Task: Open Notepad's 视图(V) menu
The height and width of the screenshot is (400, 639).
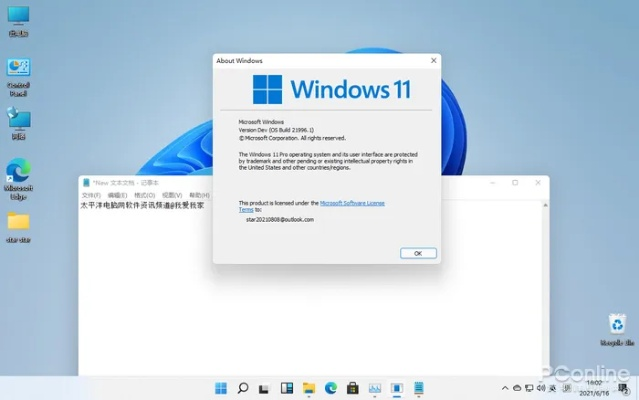Action: click(x=172, y=196)
